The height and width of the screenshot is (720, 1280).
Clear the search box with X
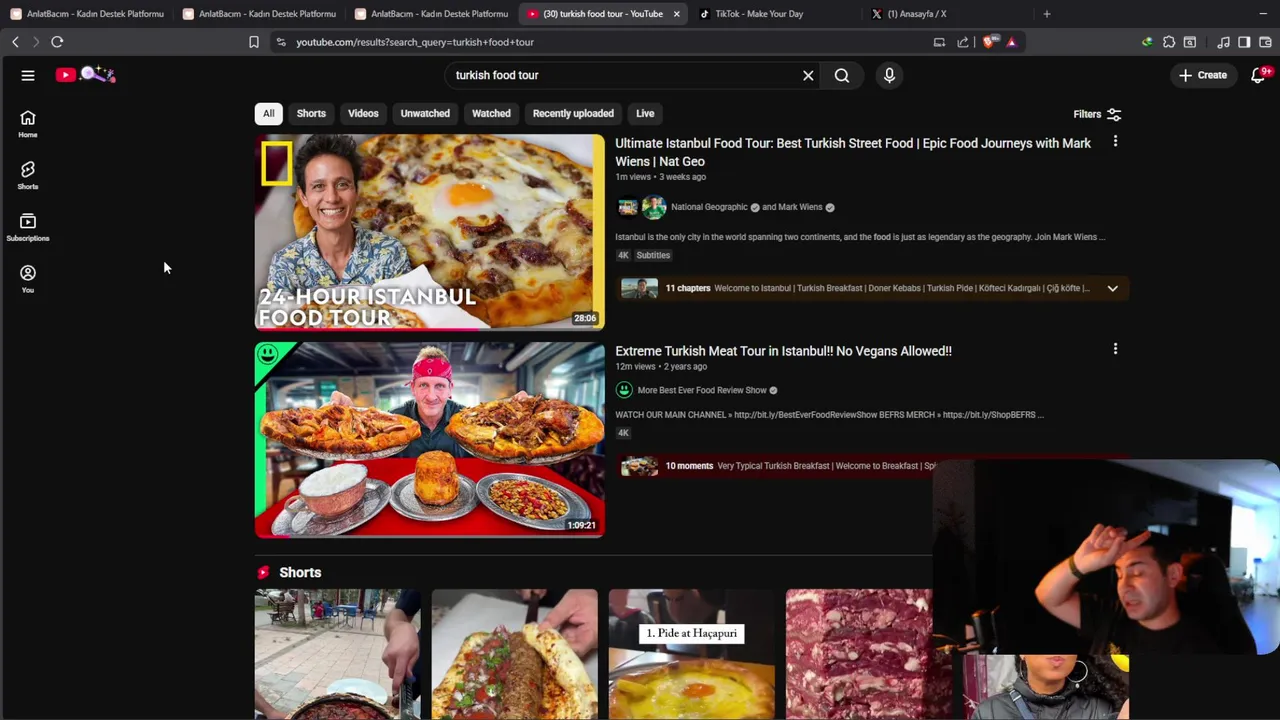pyautogui.click(x=808, y=75)
